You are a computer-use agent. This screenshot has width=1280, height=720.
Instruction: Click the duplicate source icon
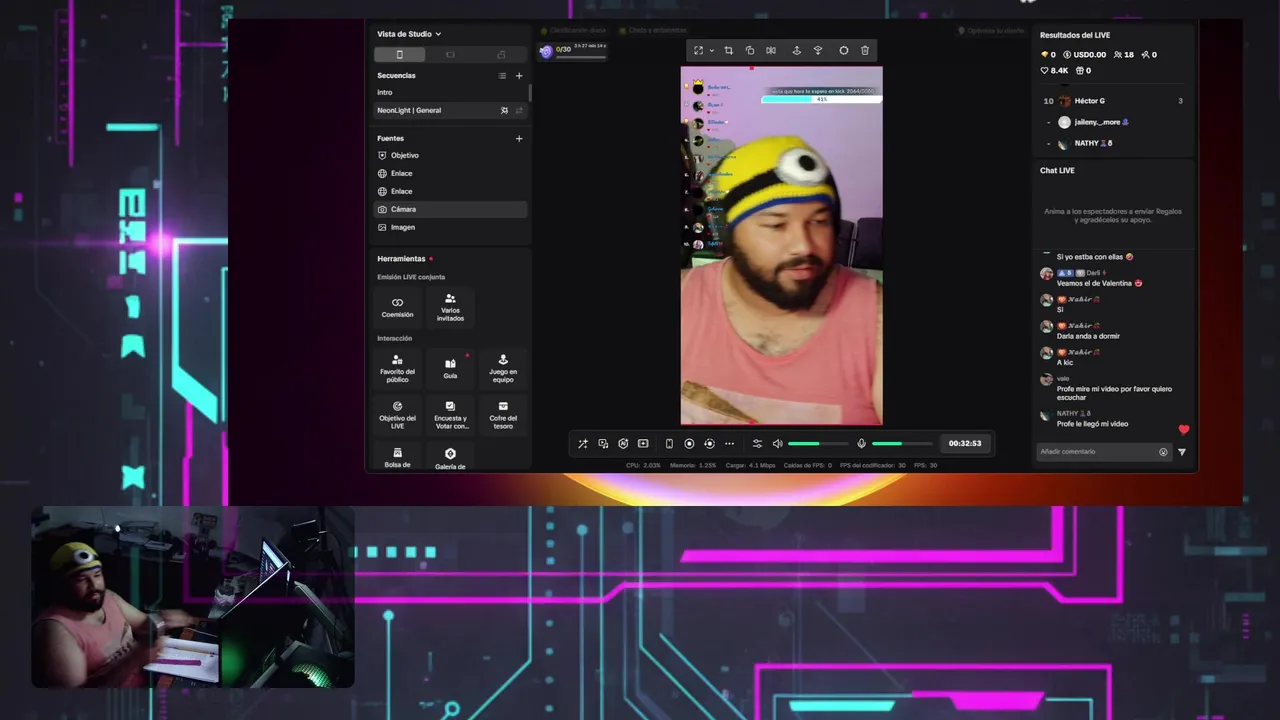click(750, 50)
